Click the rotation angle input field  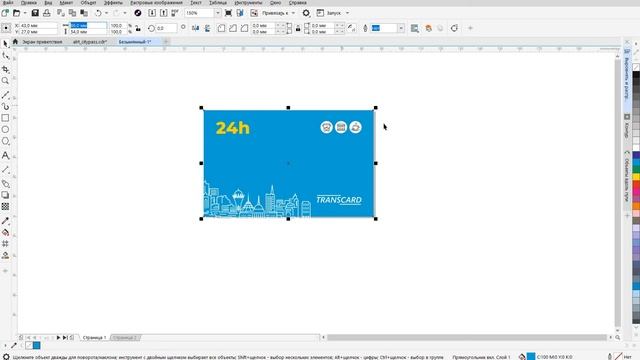[167, 28]
